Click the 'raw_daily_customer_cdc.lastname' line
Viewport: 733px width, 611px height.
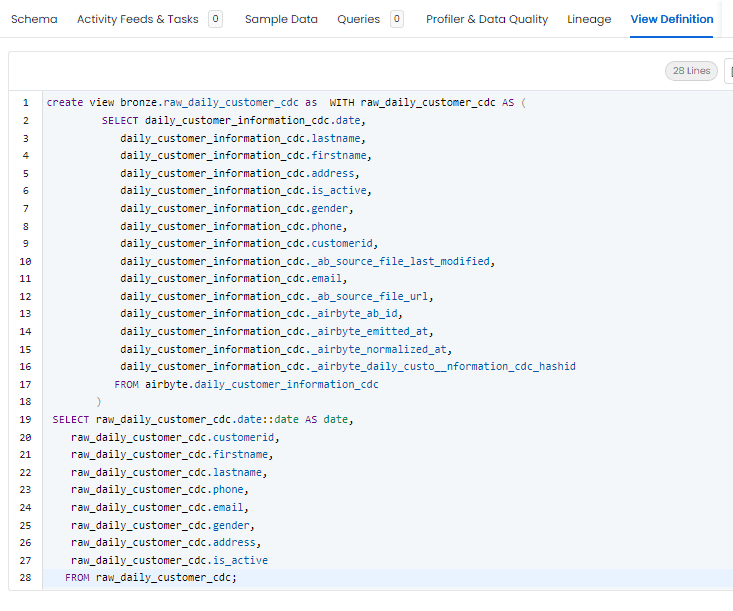[169, 472]
